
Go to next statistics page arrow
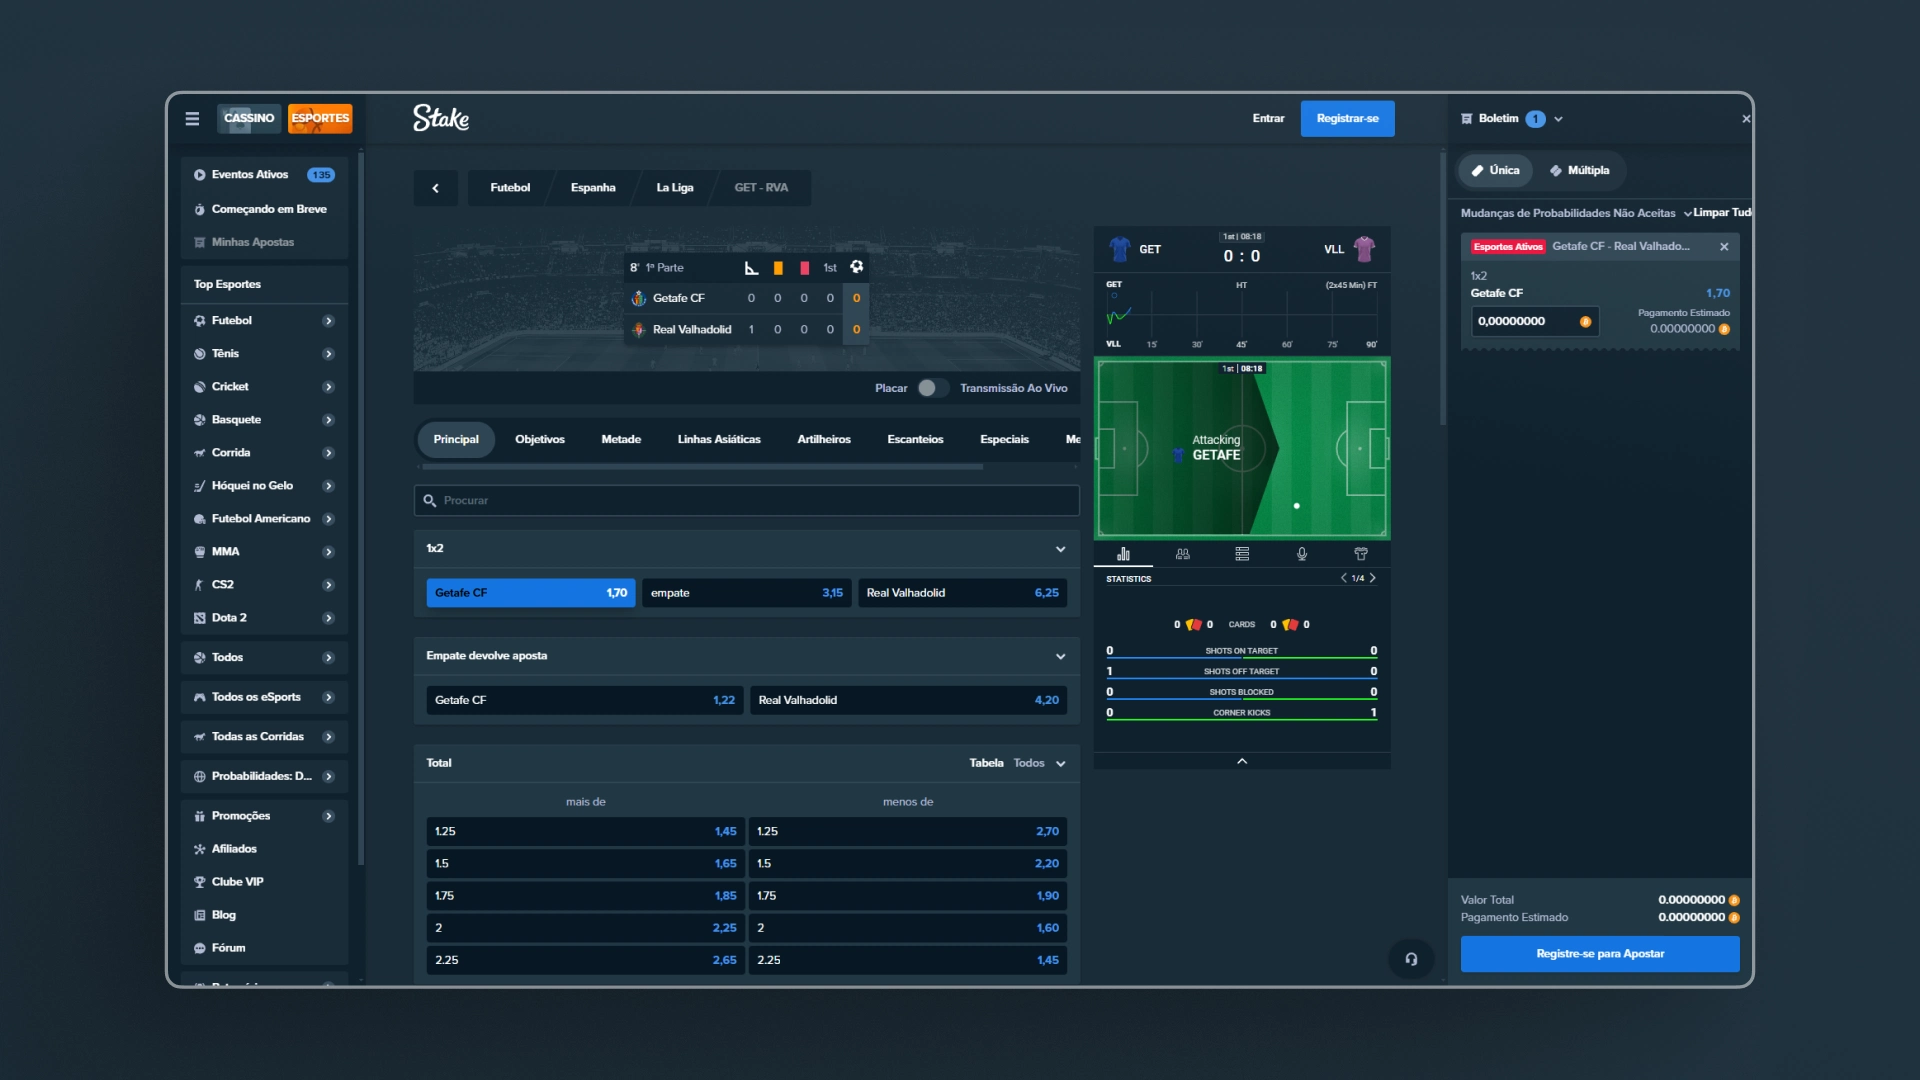coord(1373,578)
